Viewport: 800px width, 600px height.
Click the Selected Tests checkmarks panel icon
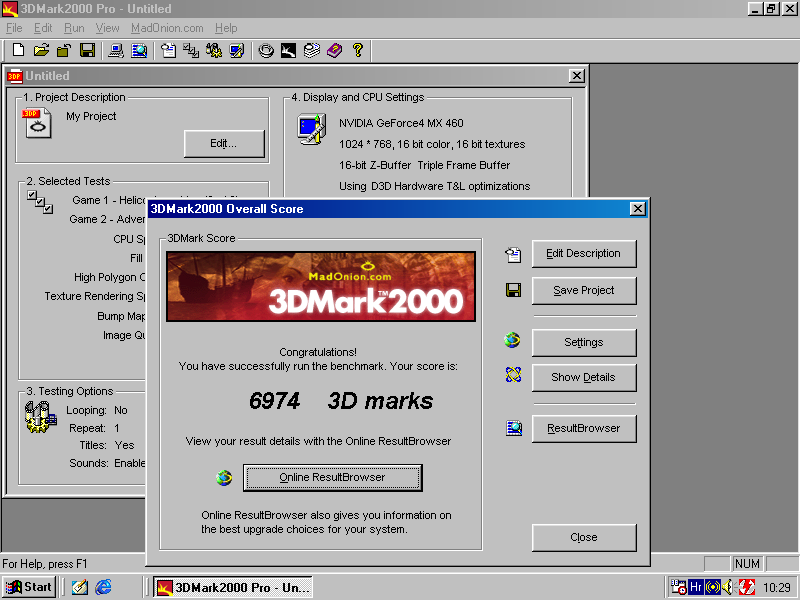click(x=40, y=202)
